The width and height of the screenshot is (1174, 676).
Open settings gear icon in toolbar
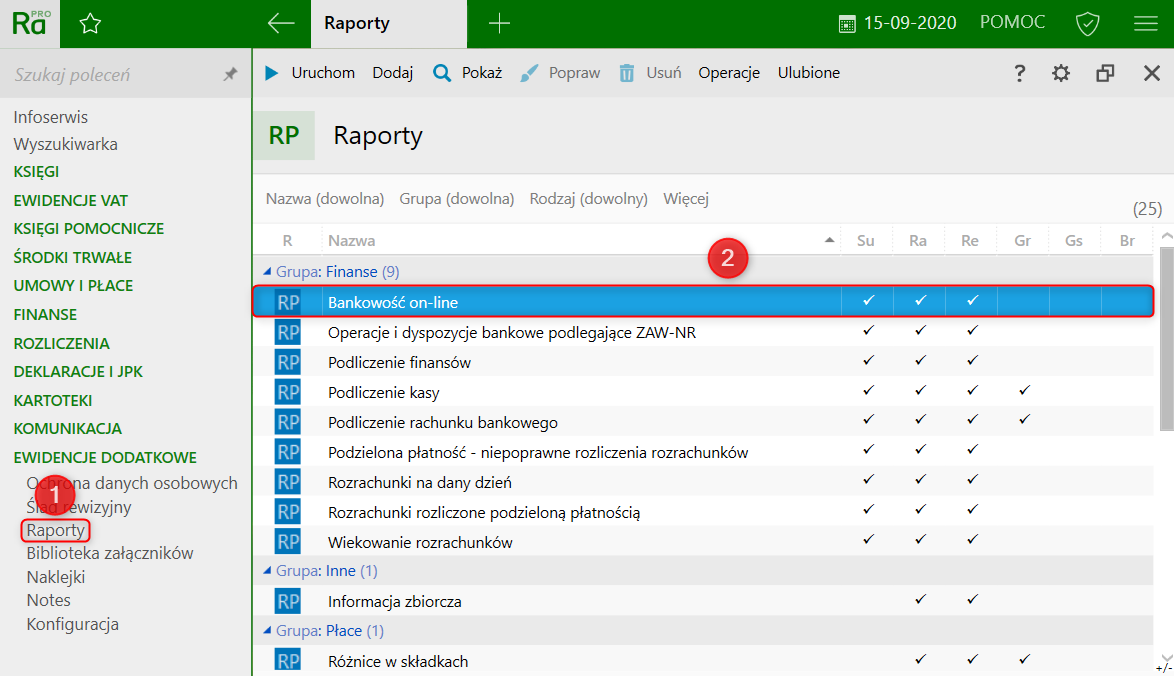tap(1061, 73)
